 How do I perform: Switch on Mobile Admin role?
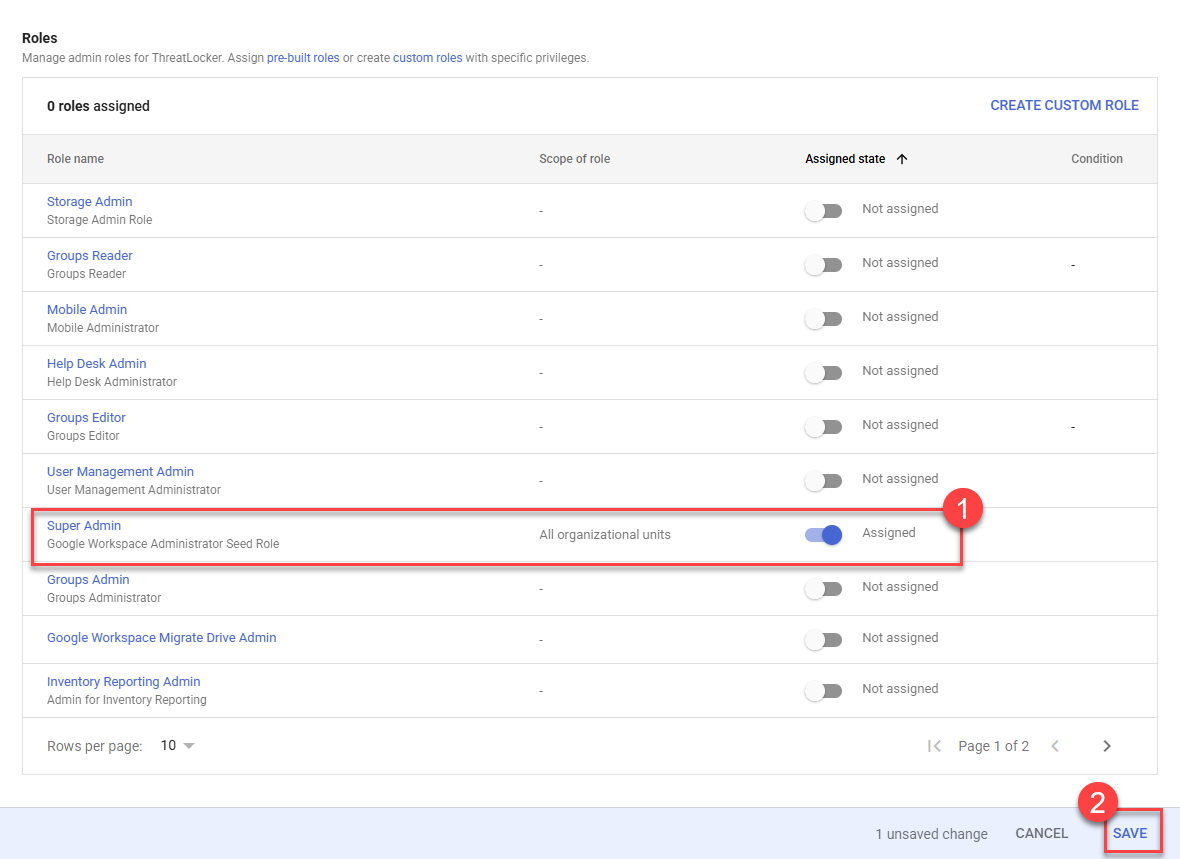point(823,318)
